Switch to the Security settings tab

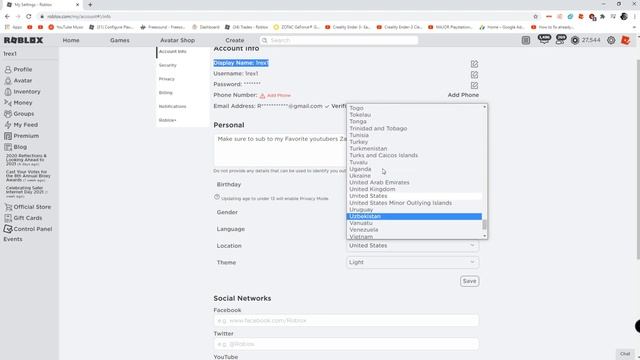pyautogui.click(x=168, y=65)
